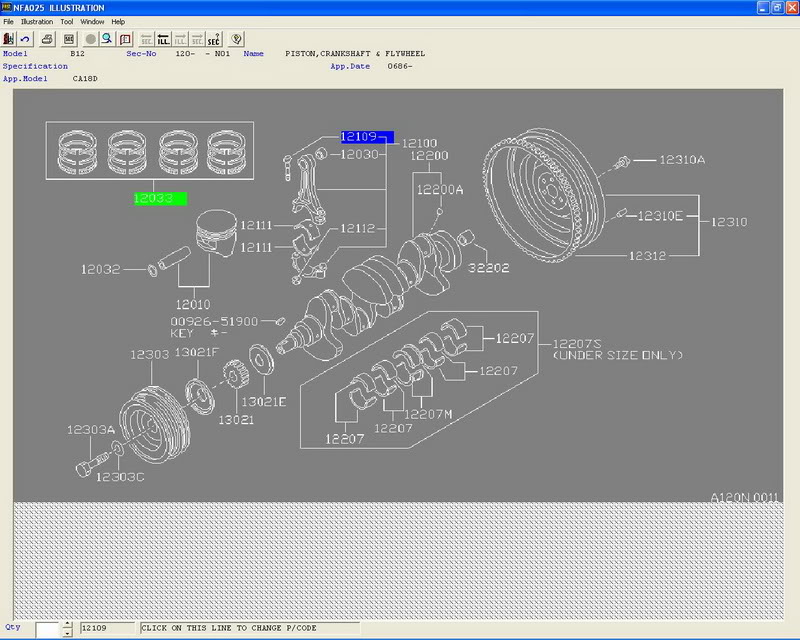Click the magnifier search icon

(x=107, y=39)
